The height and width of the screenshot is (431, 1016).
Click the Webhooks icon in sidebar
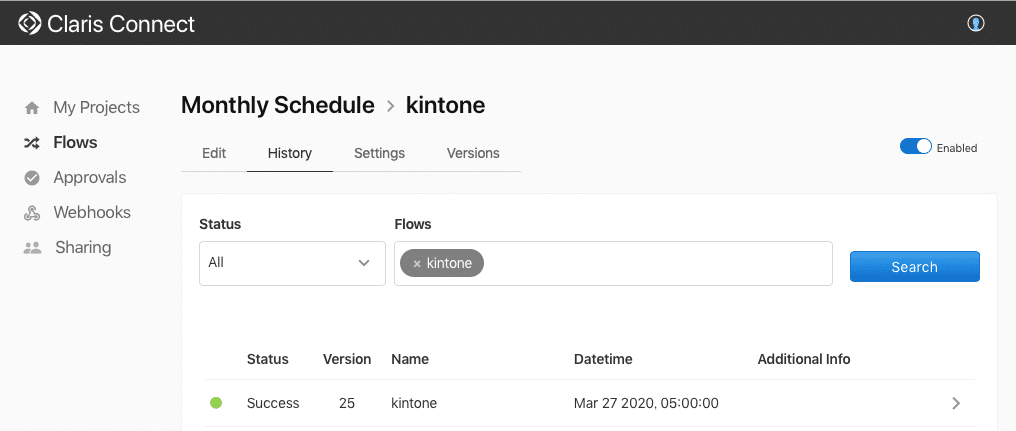tap(32, 213)
